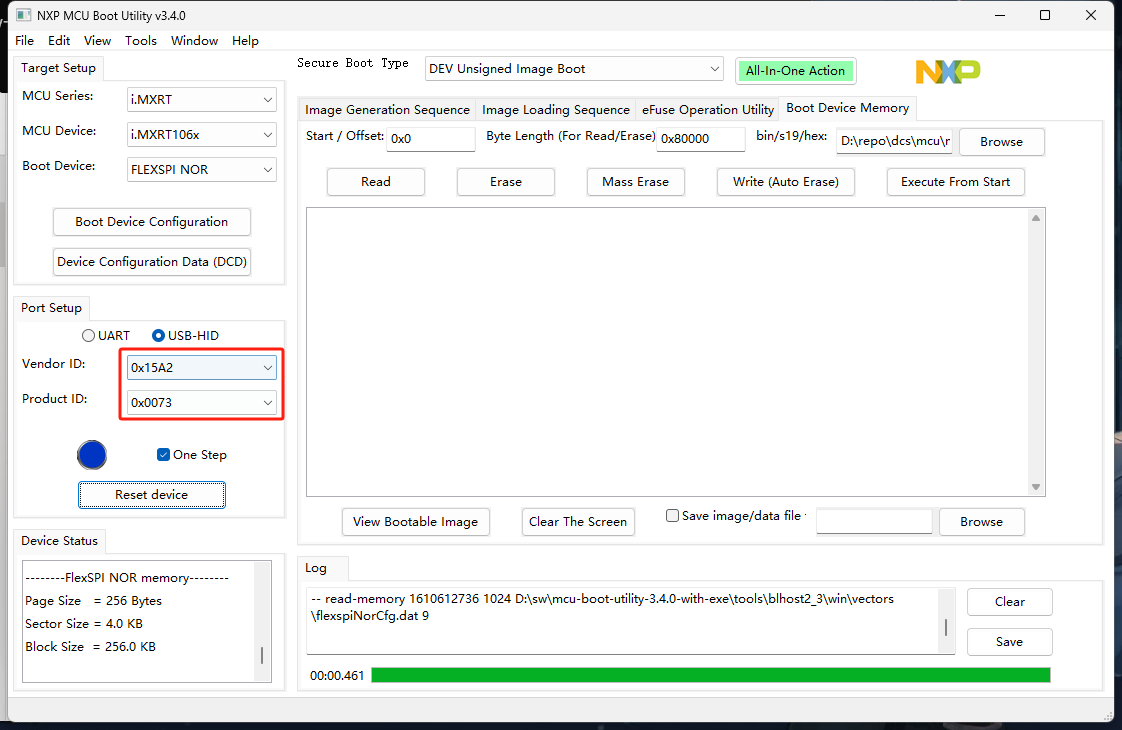Open the Boot Device dropdown
This screenshot has height=730, width=1122.
point(201,170)
